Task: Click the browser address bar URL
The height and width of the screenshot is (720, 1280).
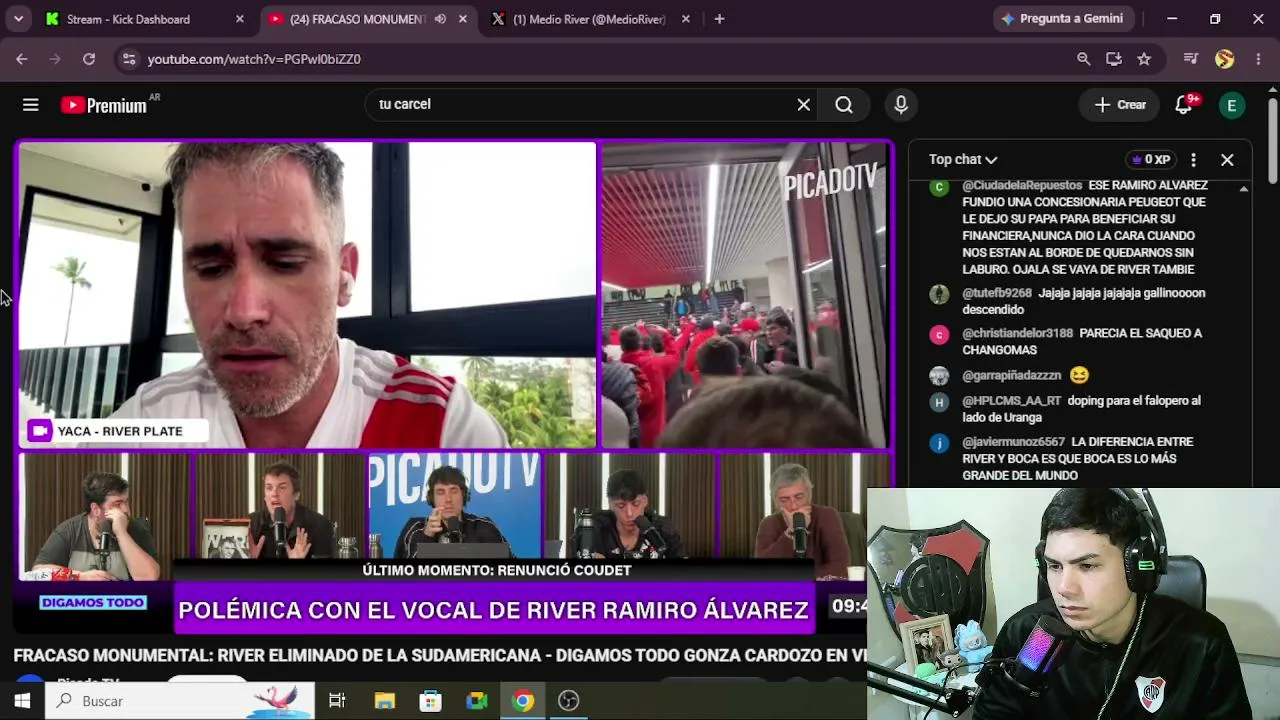Action: click(254, 59)
